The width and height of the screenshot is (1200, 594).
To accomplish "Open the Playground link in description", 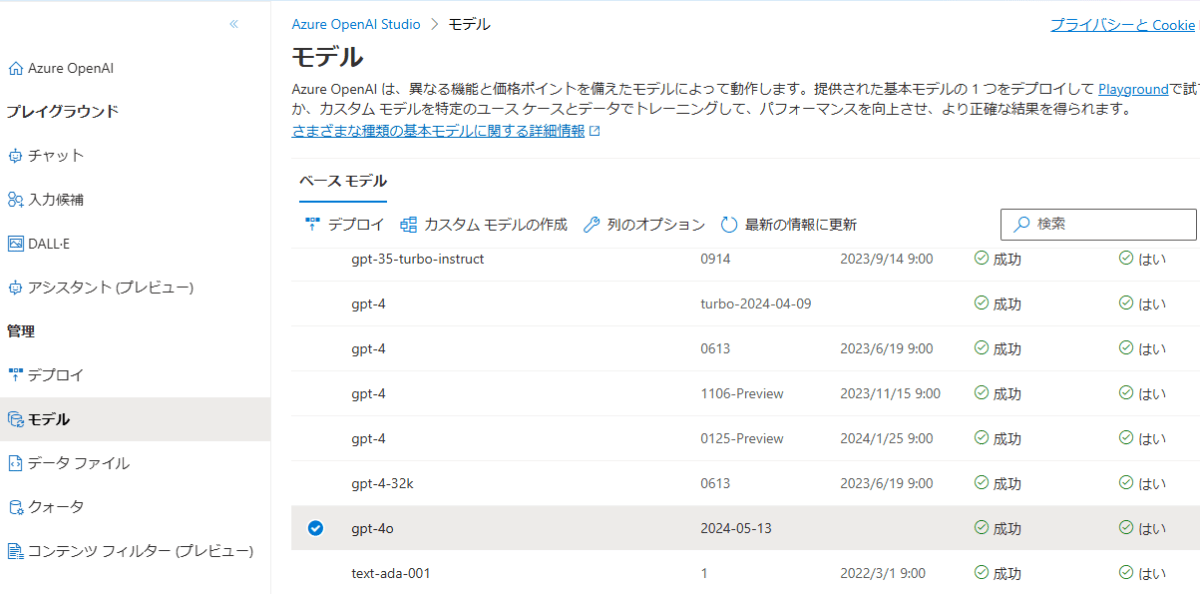I will [x=1133, y=89].
